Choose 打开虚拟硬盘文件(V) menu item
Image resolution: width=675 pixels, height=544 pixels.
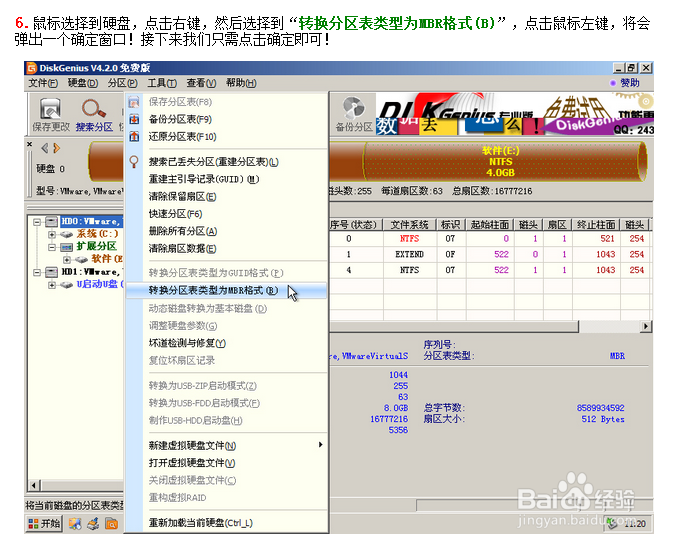pos(226,463)
